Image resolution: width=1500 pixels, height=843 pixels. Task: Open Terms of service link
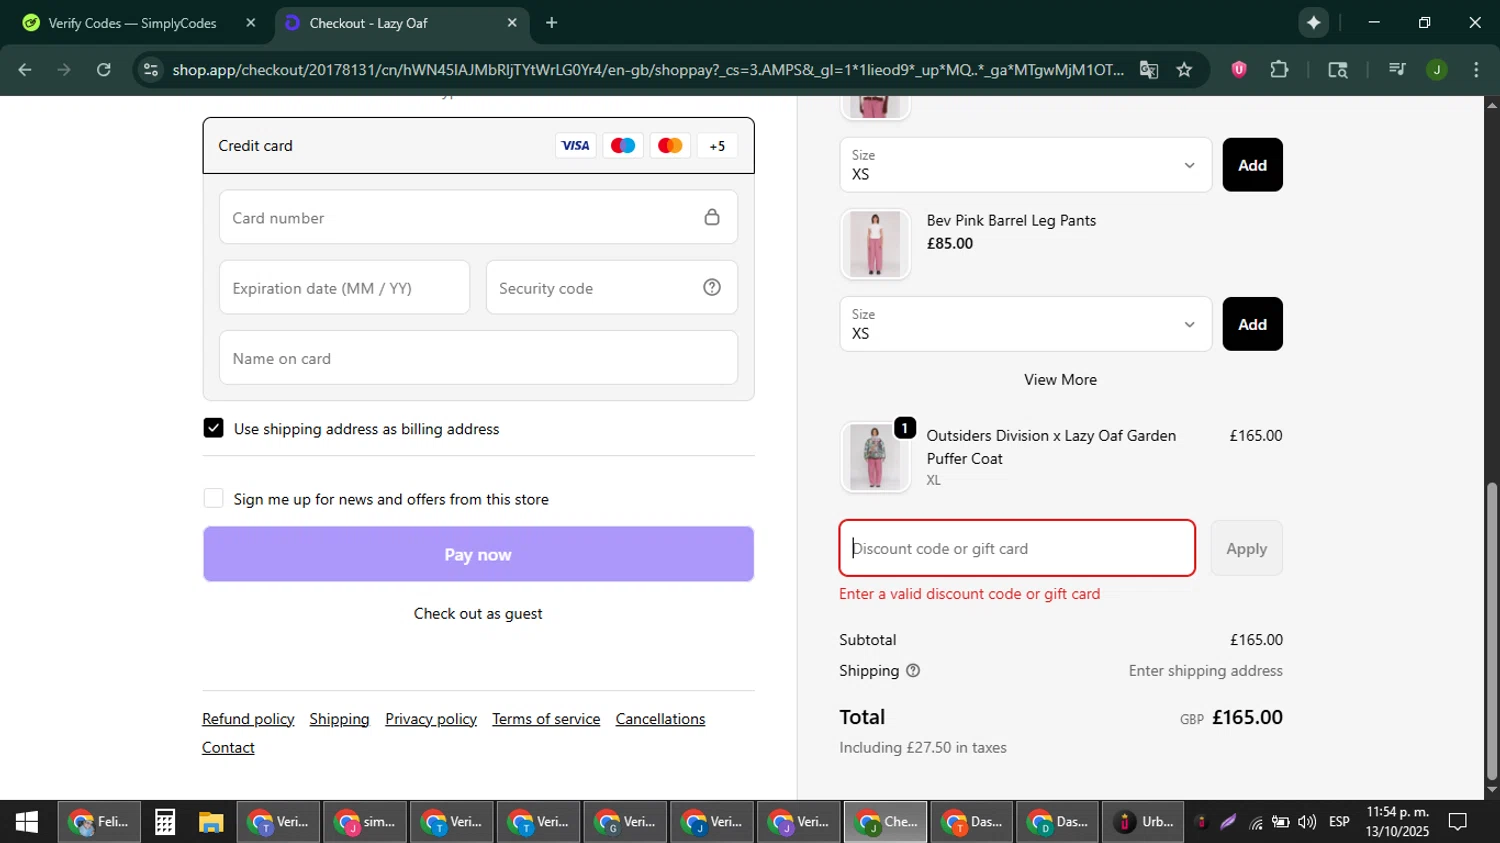(546, 719)
